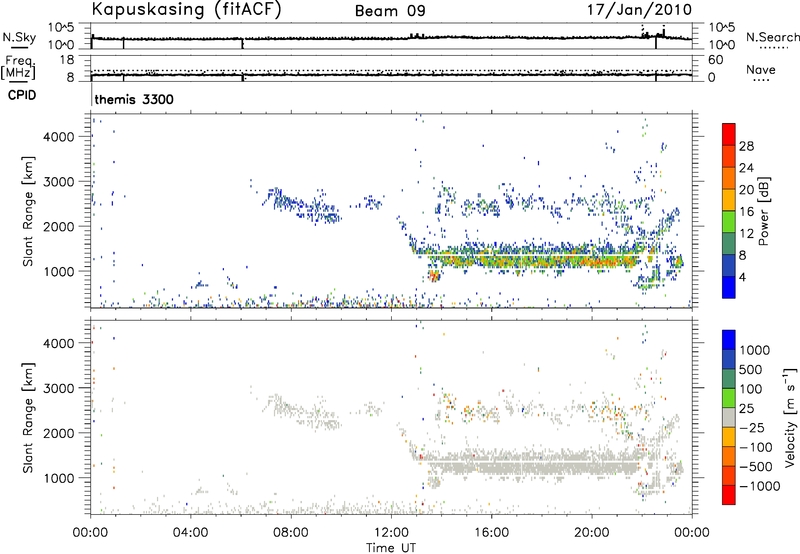800x554 pixels.
Task: Click the 08:00 time axis tick label
Action: [291, 533]
